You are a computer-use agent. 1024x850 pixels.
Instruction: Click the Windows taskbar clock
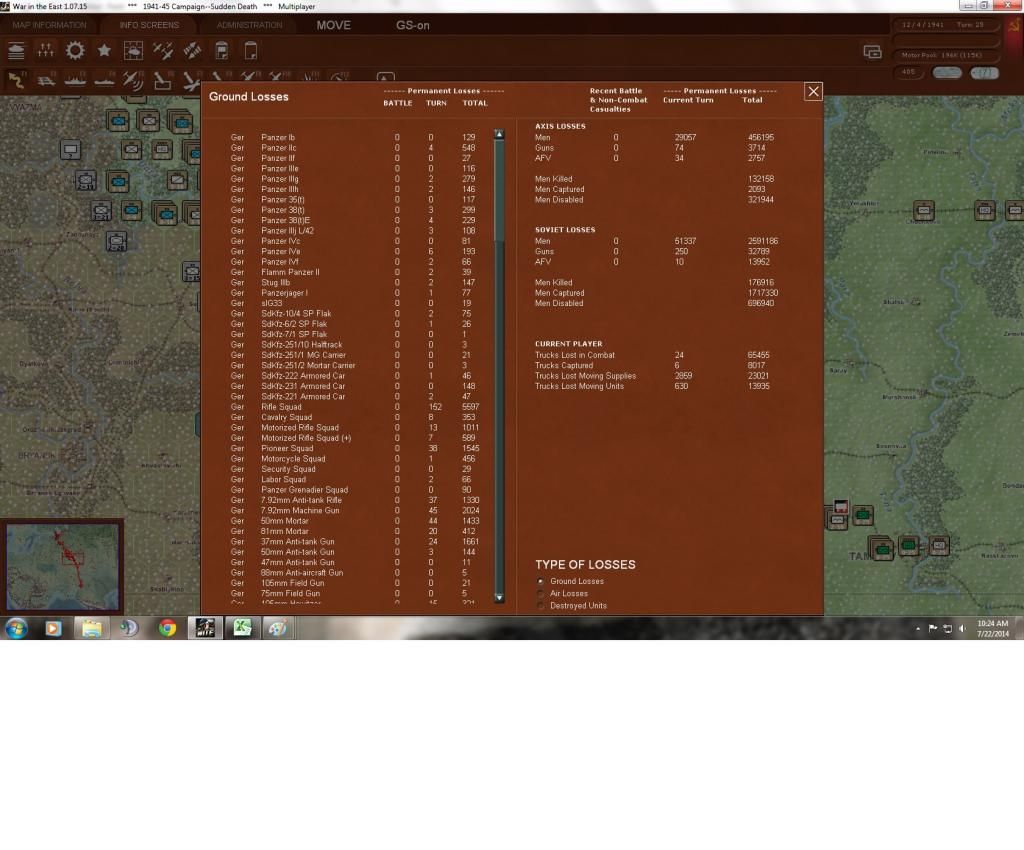993,628
